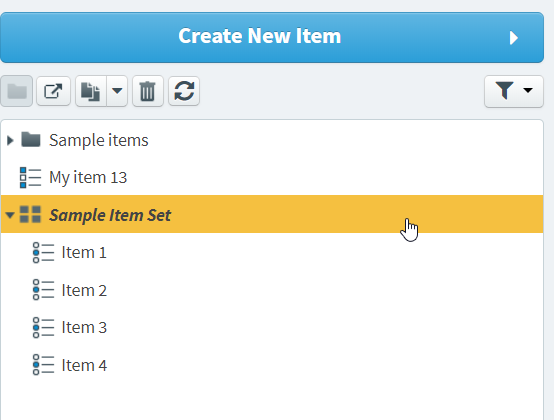554x420 pixels.
Task: Select the Sample items folder icon
Action: 31,140
